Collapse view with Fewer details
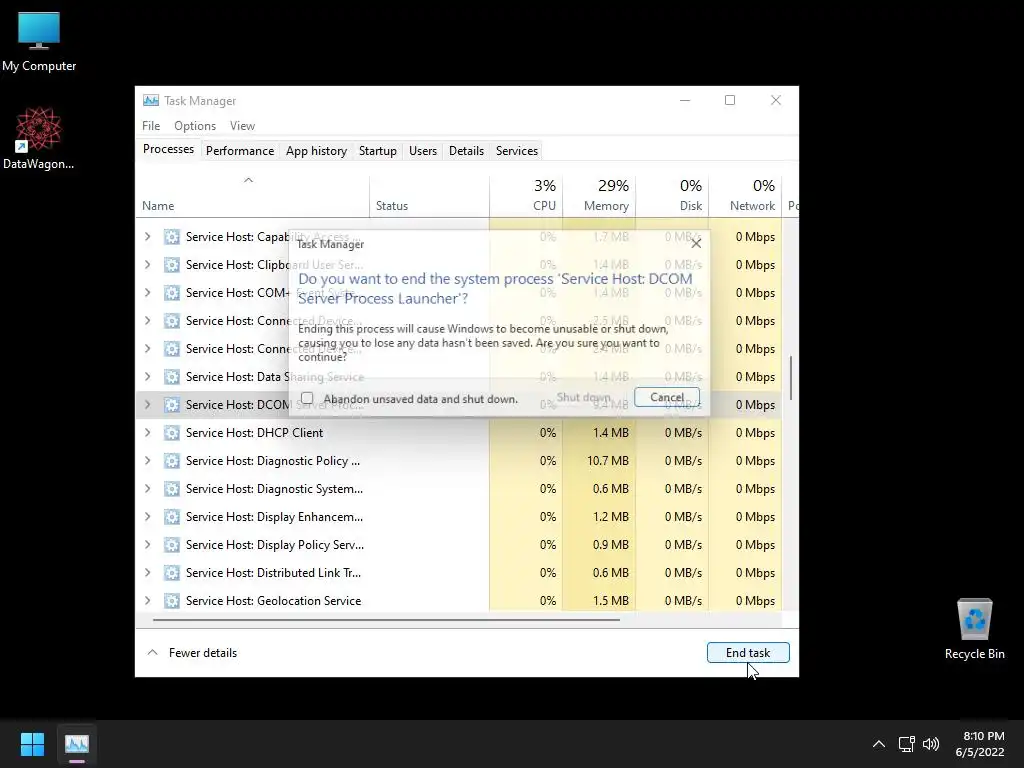This screenshot has height=768, width=1024. tap(192, 652)
